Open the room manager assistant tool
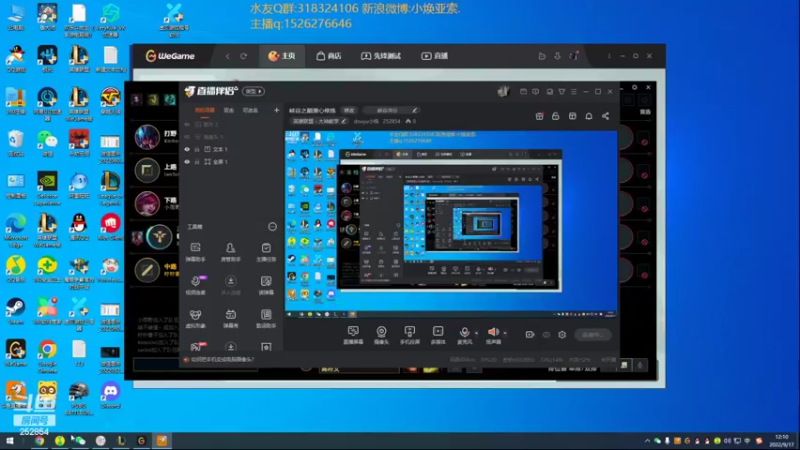 (231, 252)
